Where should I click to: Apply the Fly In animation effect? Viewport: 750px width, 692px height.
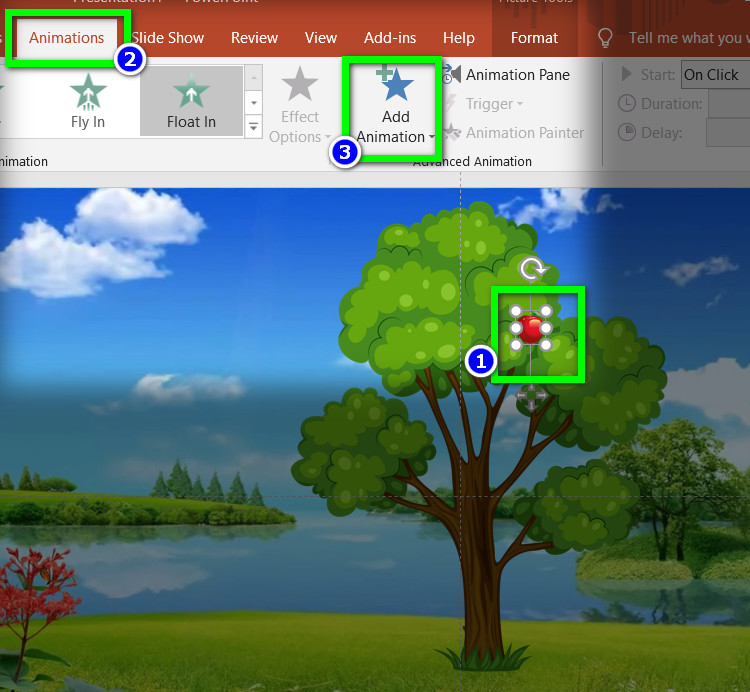(88, 101)
